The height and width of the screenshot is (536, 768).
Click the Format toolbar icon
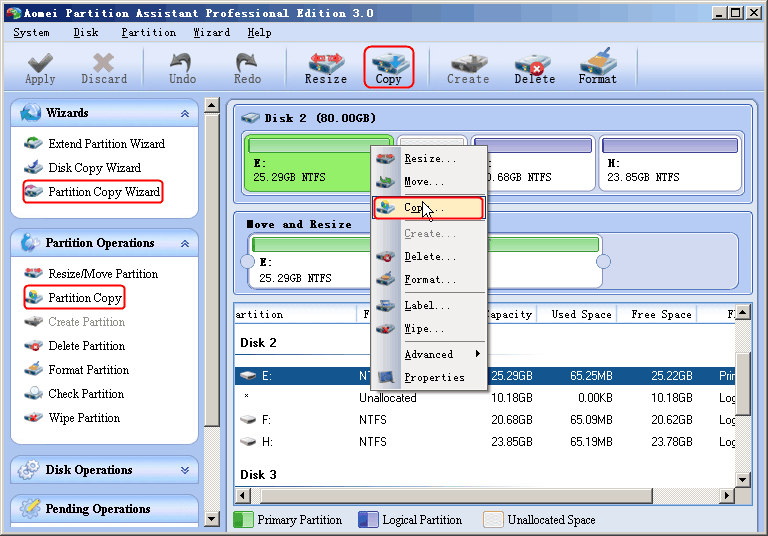pyautogui.click(x=597, y=67)
